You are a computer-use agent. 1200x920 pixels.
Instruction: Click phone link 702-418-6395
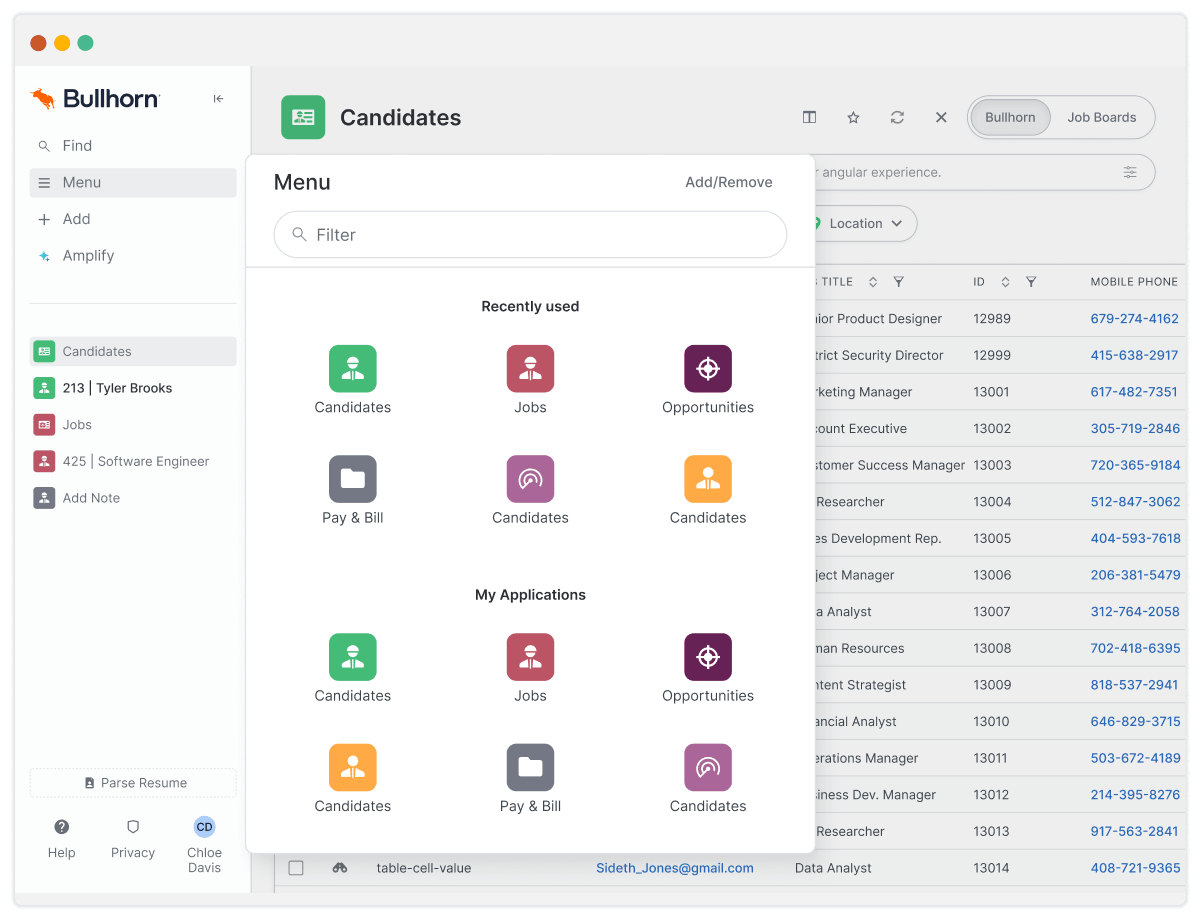(x=1135, y=648)
